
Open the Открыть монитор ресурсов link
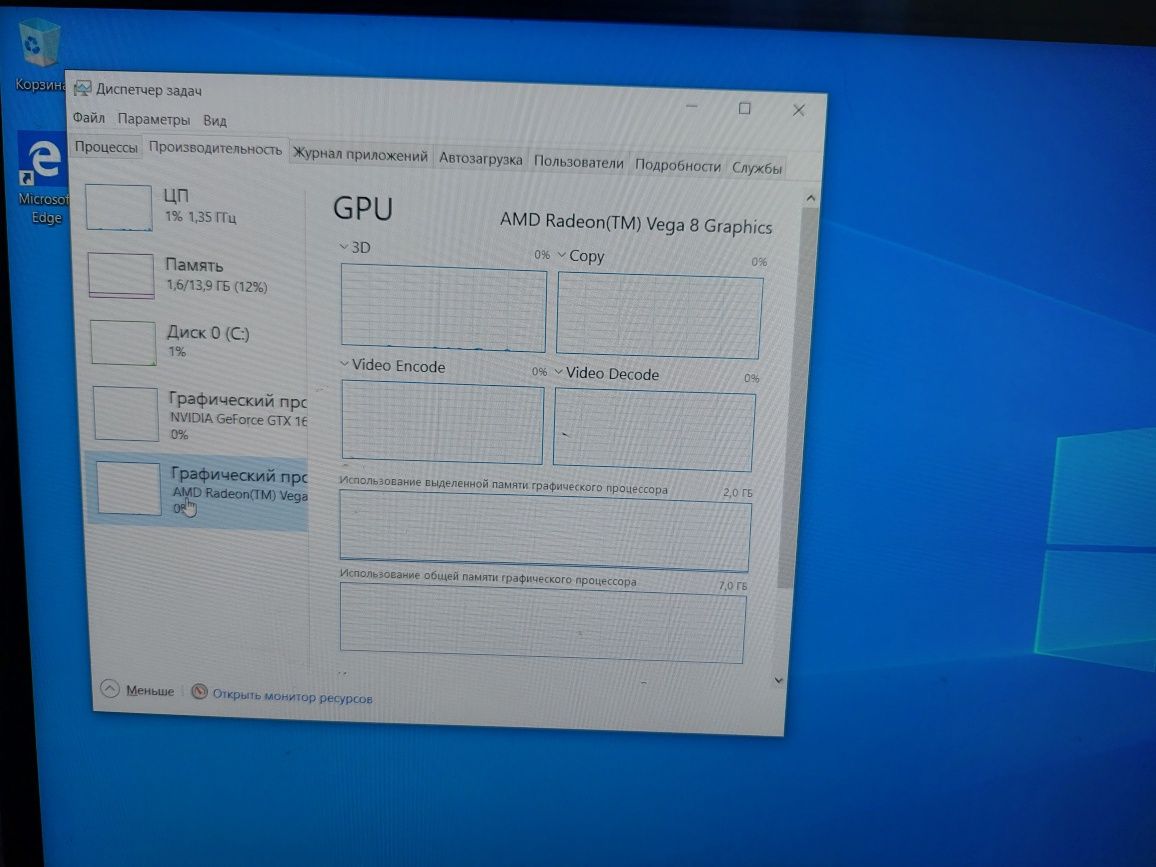click(x=292, y=697)
